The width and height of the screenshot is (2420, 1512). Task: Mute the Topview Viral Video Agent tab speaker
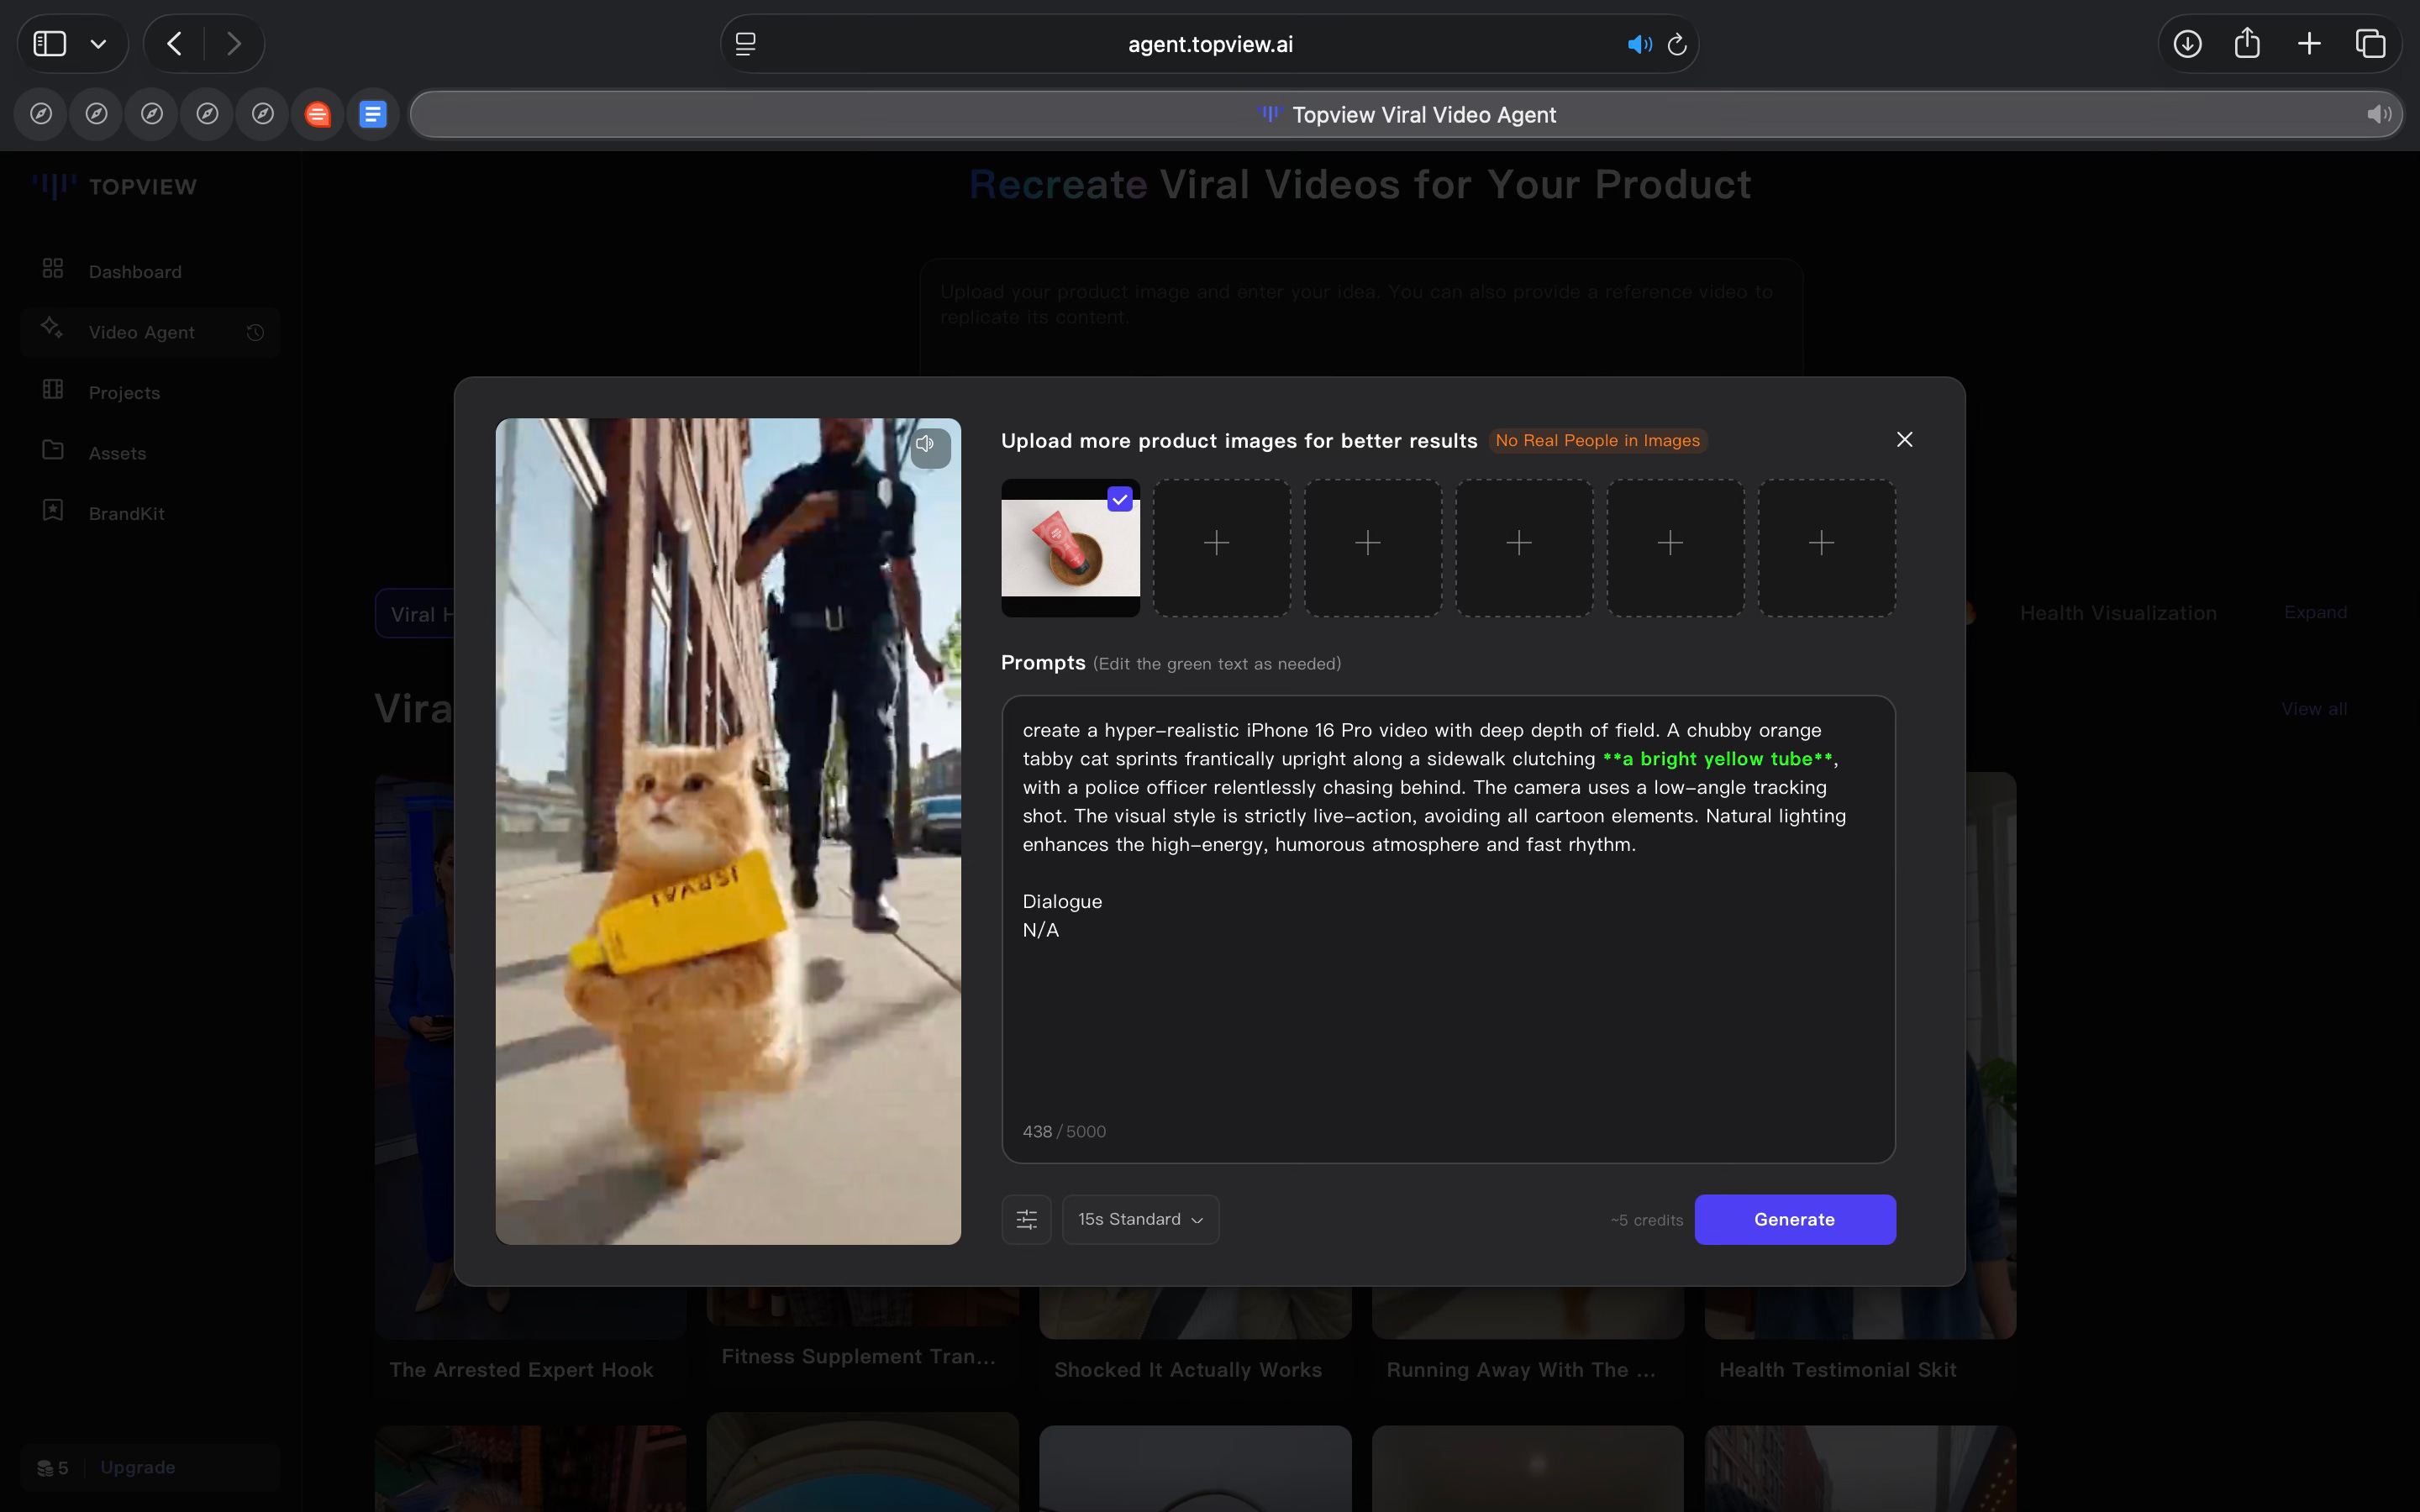[2378, 115]
